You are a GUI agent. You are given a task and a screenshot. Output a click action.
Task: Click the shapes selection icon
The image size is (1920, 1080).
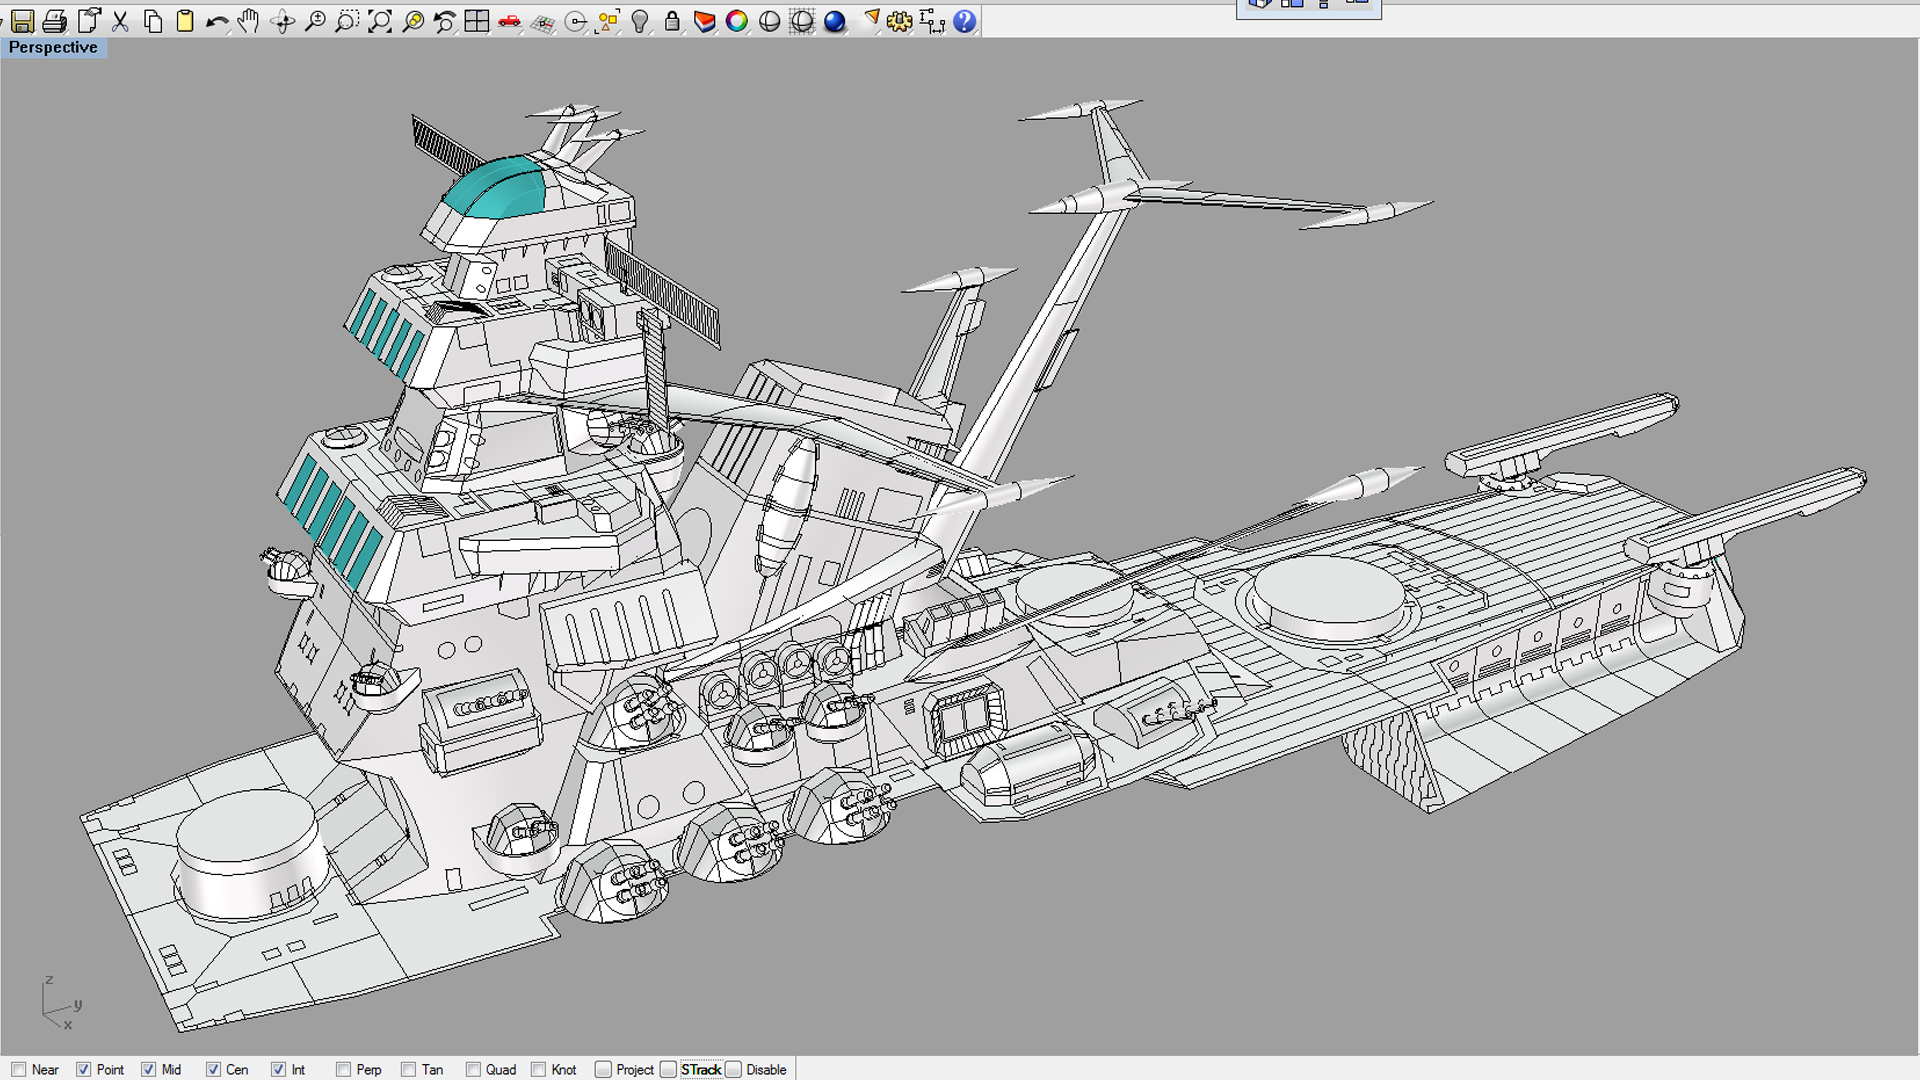[607, 21]
